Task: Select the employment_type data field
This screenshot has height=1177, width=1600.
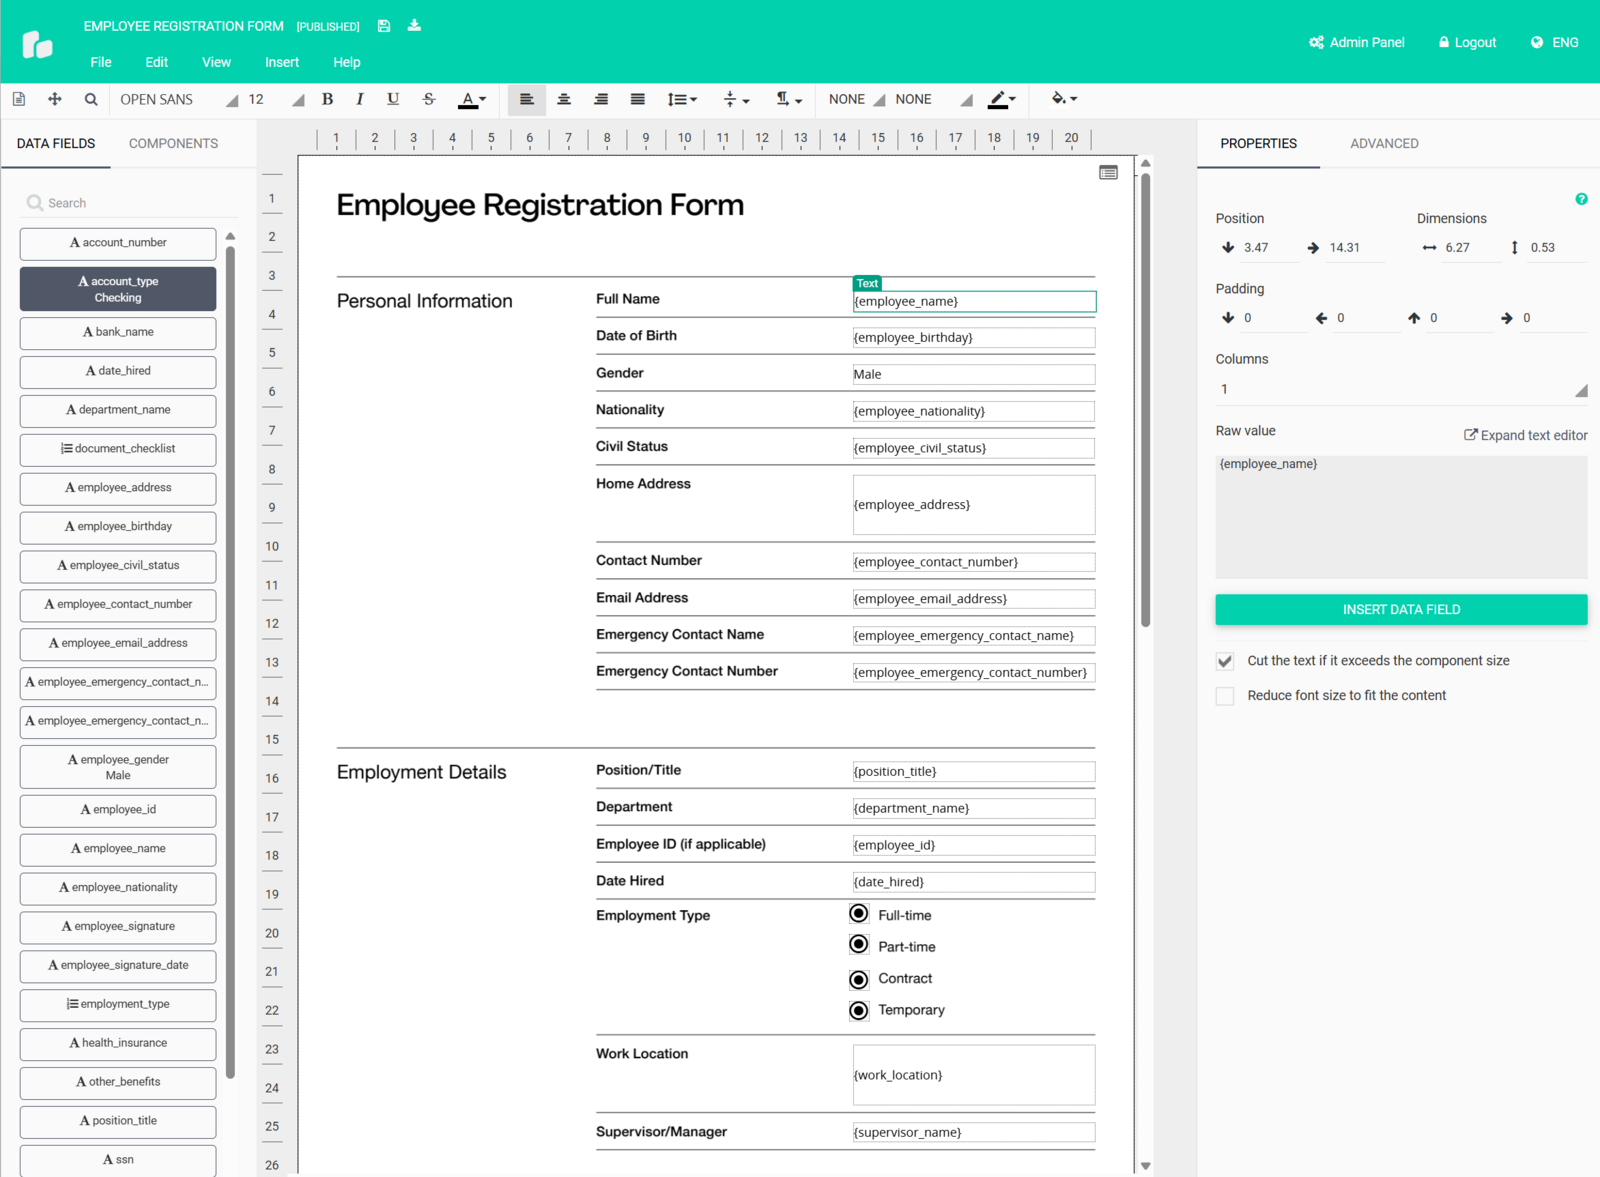Action: (118, 1005)
